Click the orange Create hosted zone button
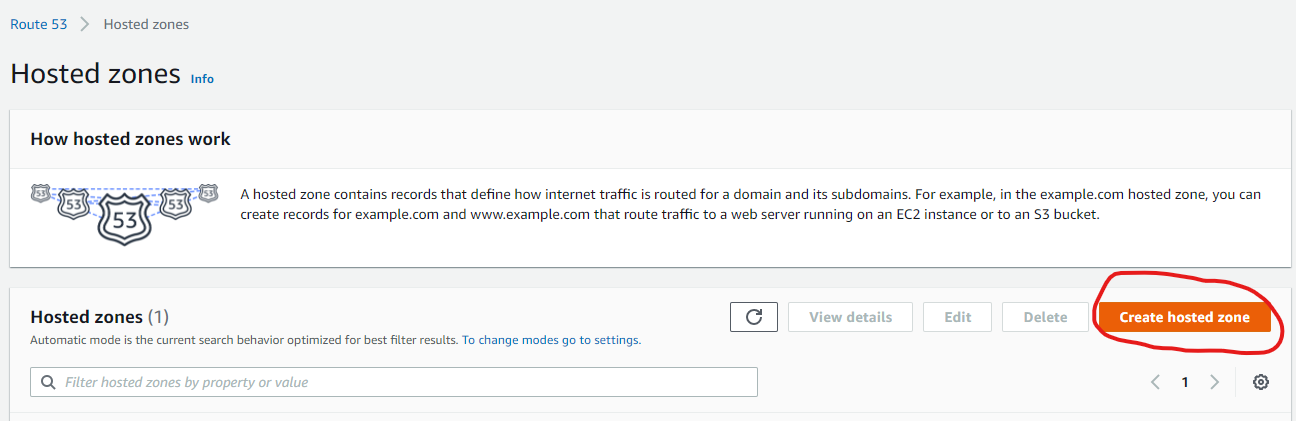Viewport: 1296px width, 421px height. point(1184,317)
